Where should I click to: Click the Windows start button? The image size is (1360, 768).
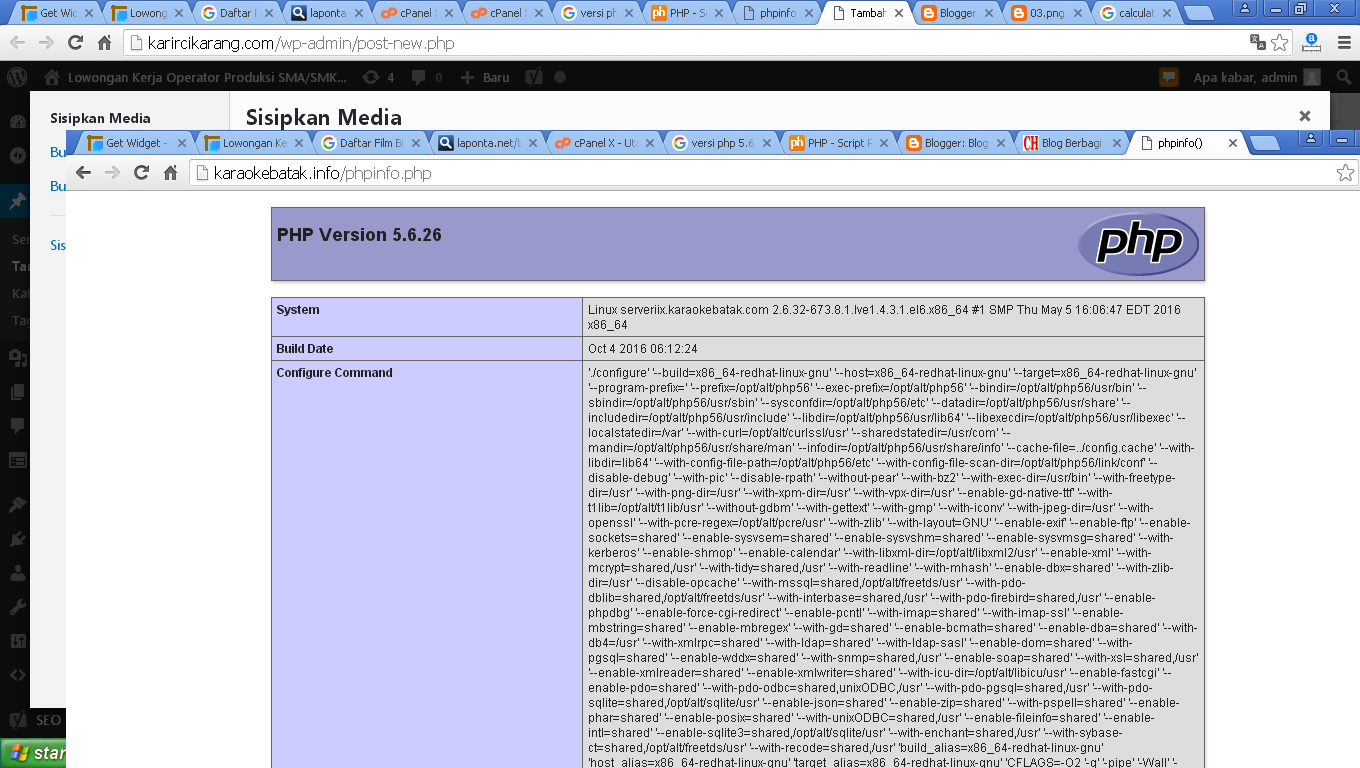click(33, 753)
